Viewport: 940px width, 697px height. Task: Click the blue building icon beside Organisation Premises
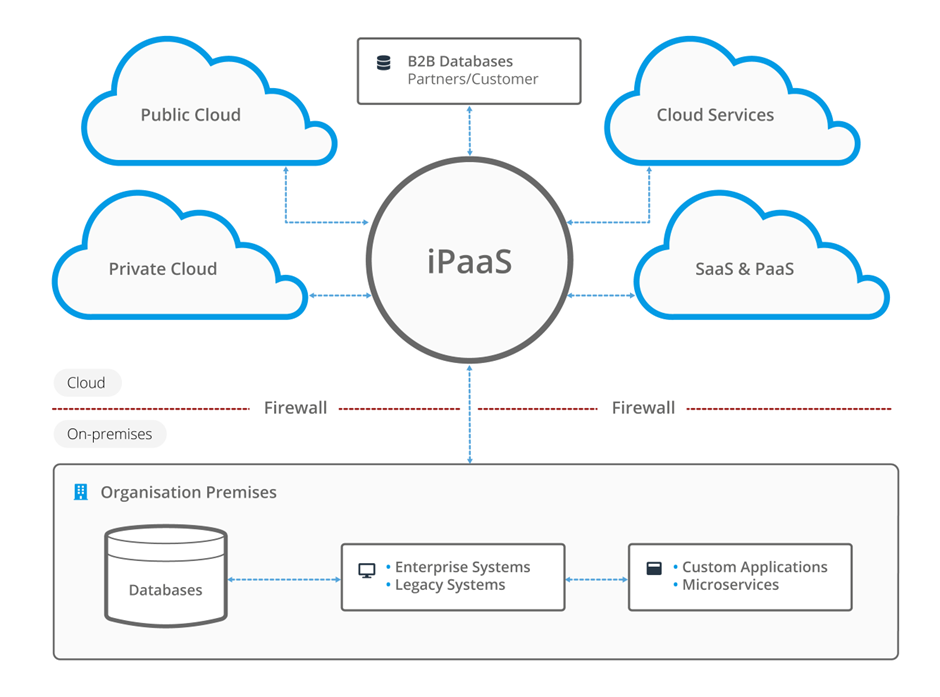pos(80,492)
